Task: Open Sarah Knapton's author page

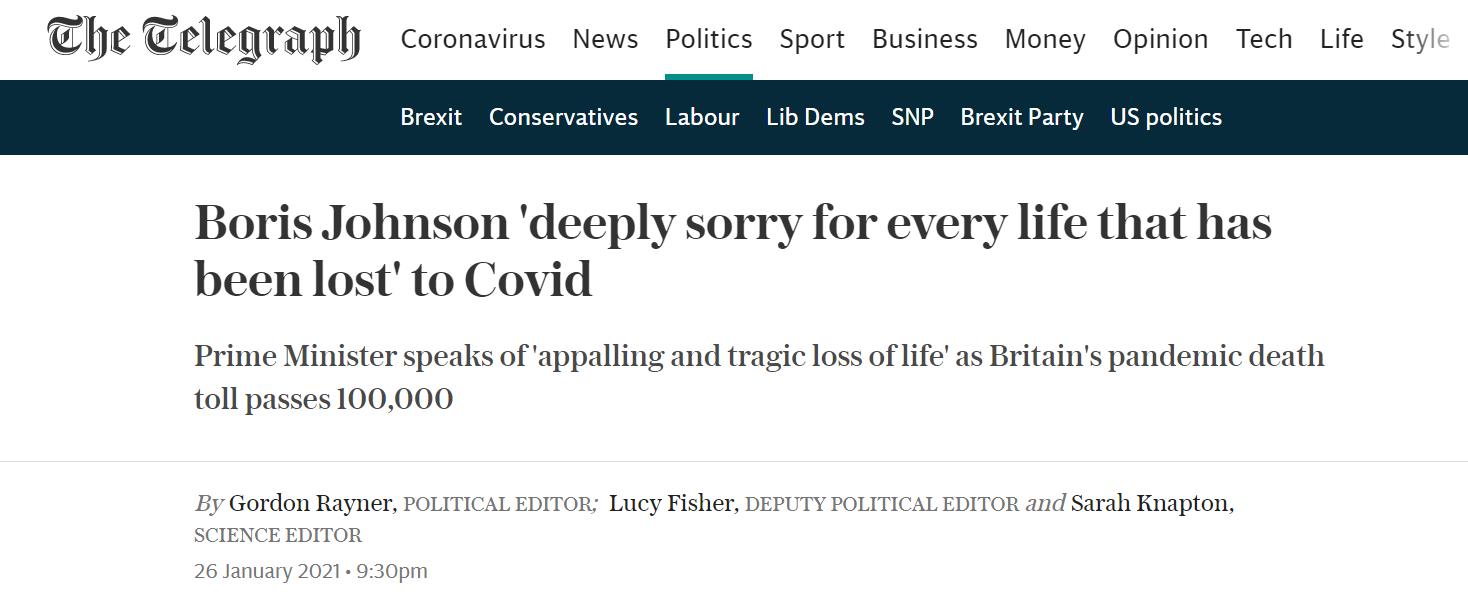Action: coord(1151,503)
